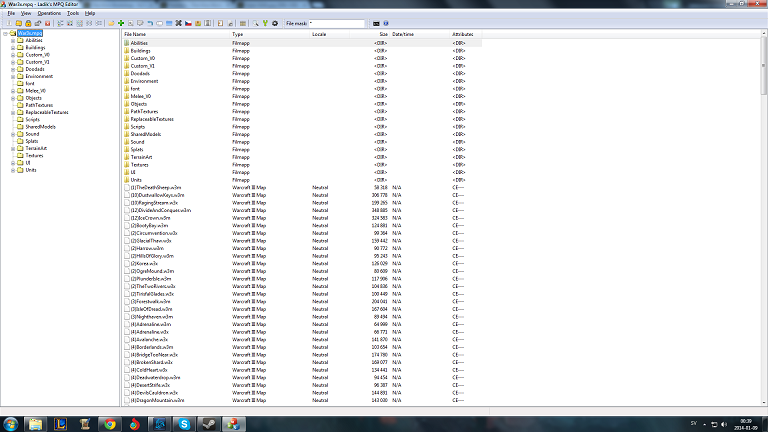Click the white rename-box toolbar icon
The width and height of the screenshot is (768, 432).
click(x=159, y=23)
